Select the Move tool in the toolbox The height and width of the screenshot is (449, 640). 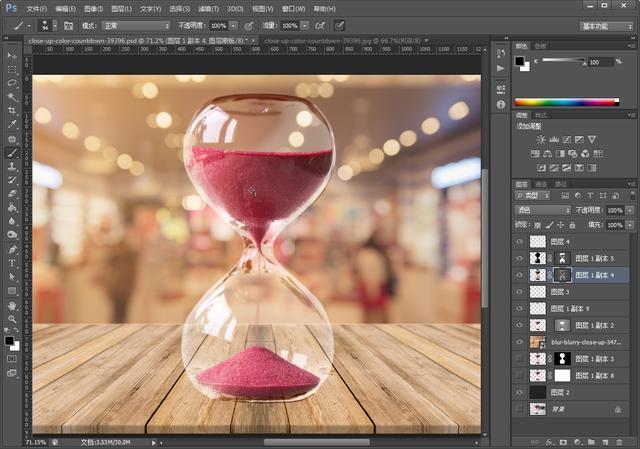pos(12,56)
